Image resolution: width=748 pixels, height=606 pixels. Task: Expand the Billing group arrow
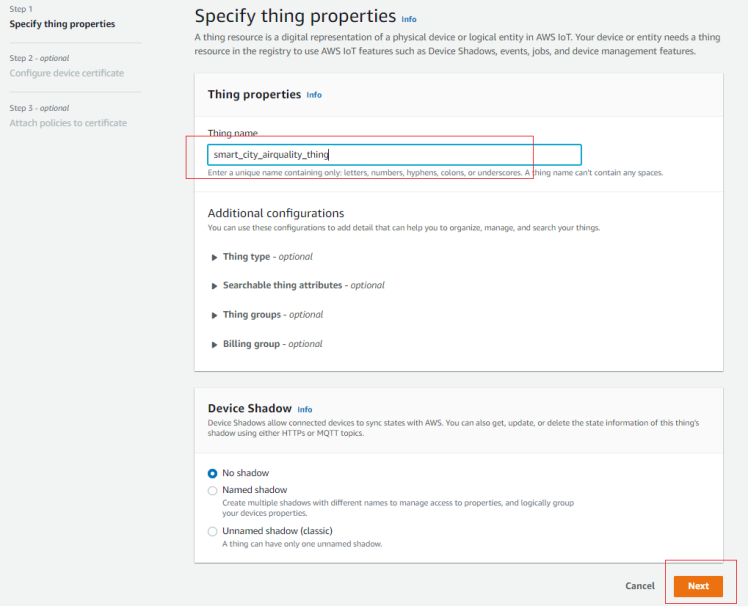coord(214,345)
